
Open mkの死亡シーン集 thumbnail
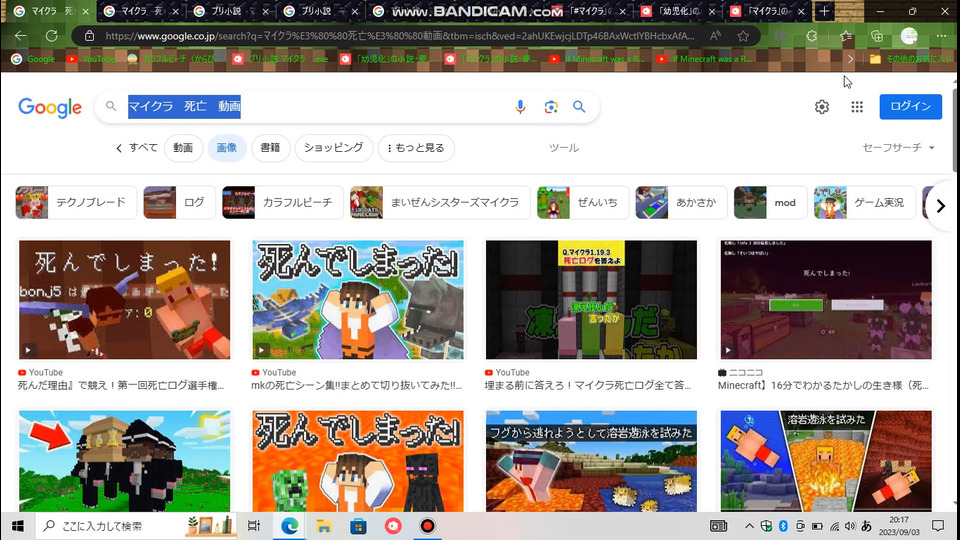click(358, 300)
